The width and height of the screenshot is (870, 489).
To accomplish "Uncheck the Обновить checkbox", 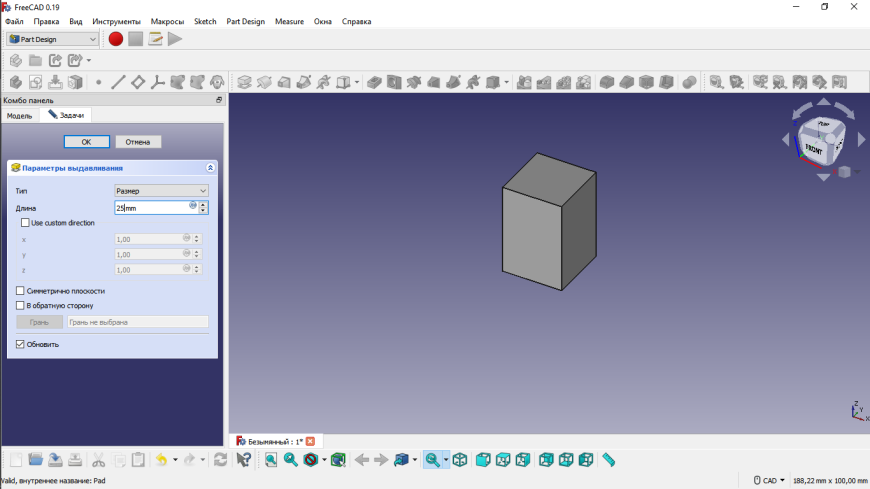I will [x=21, y=344].
